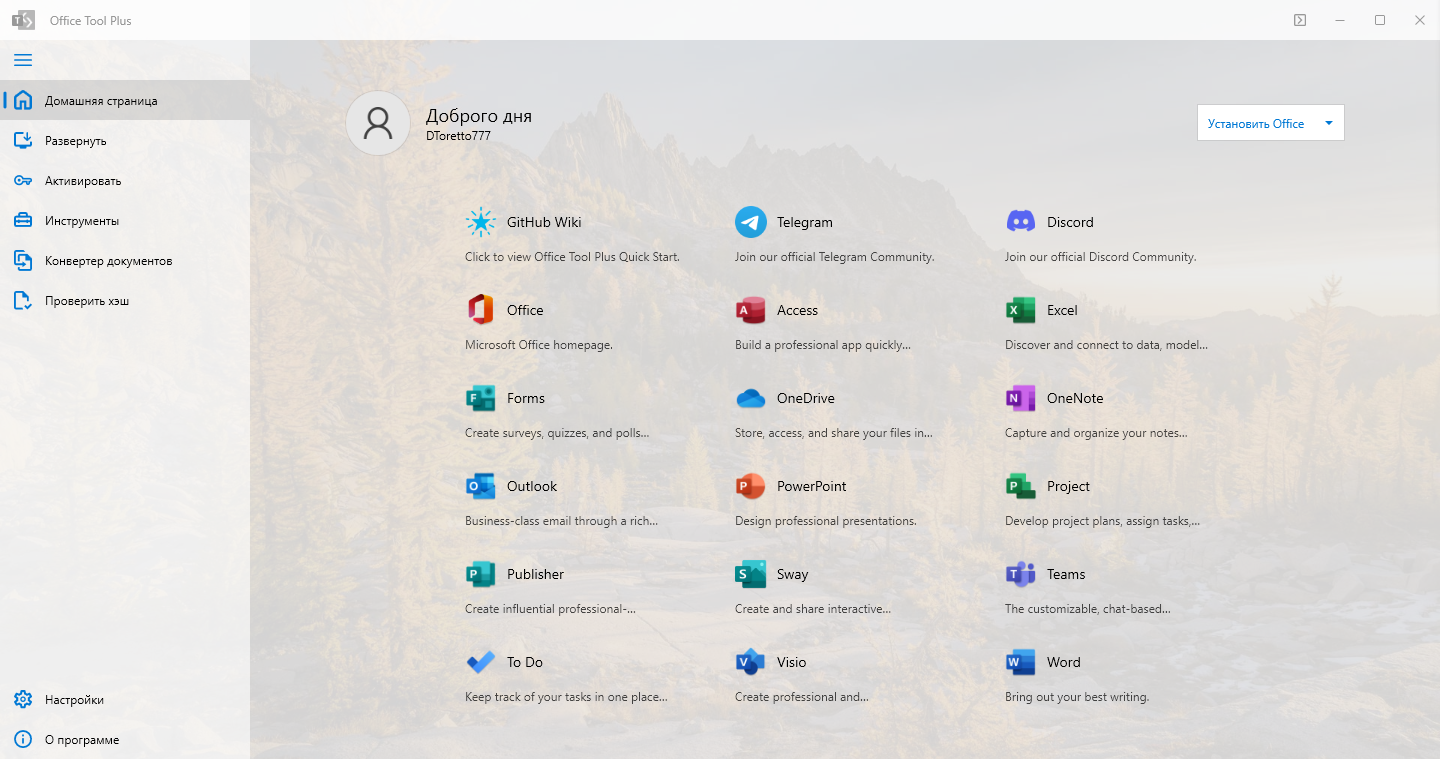
Task: Click the PowerPoint icon
Action: point(751,486)
